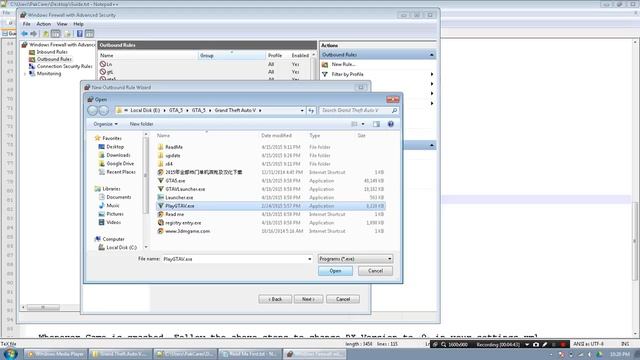Screen dimensions: 640x360
Task: Open the Organize dropdown menu
Action: pos(105,124)
